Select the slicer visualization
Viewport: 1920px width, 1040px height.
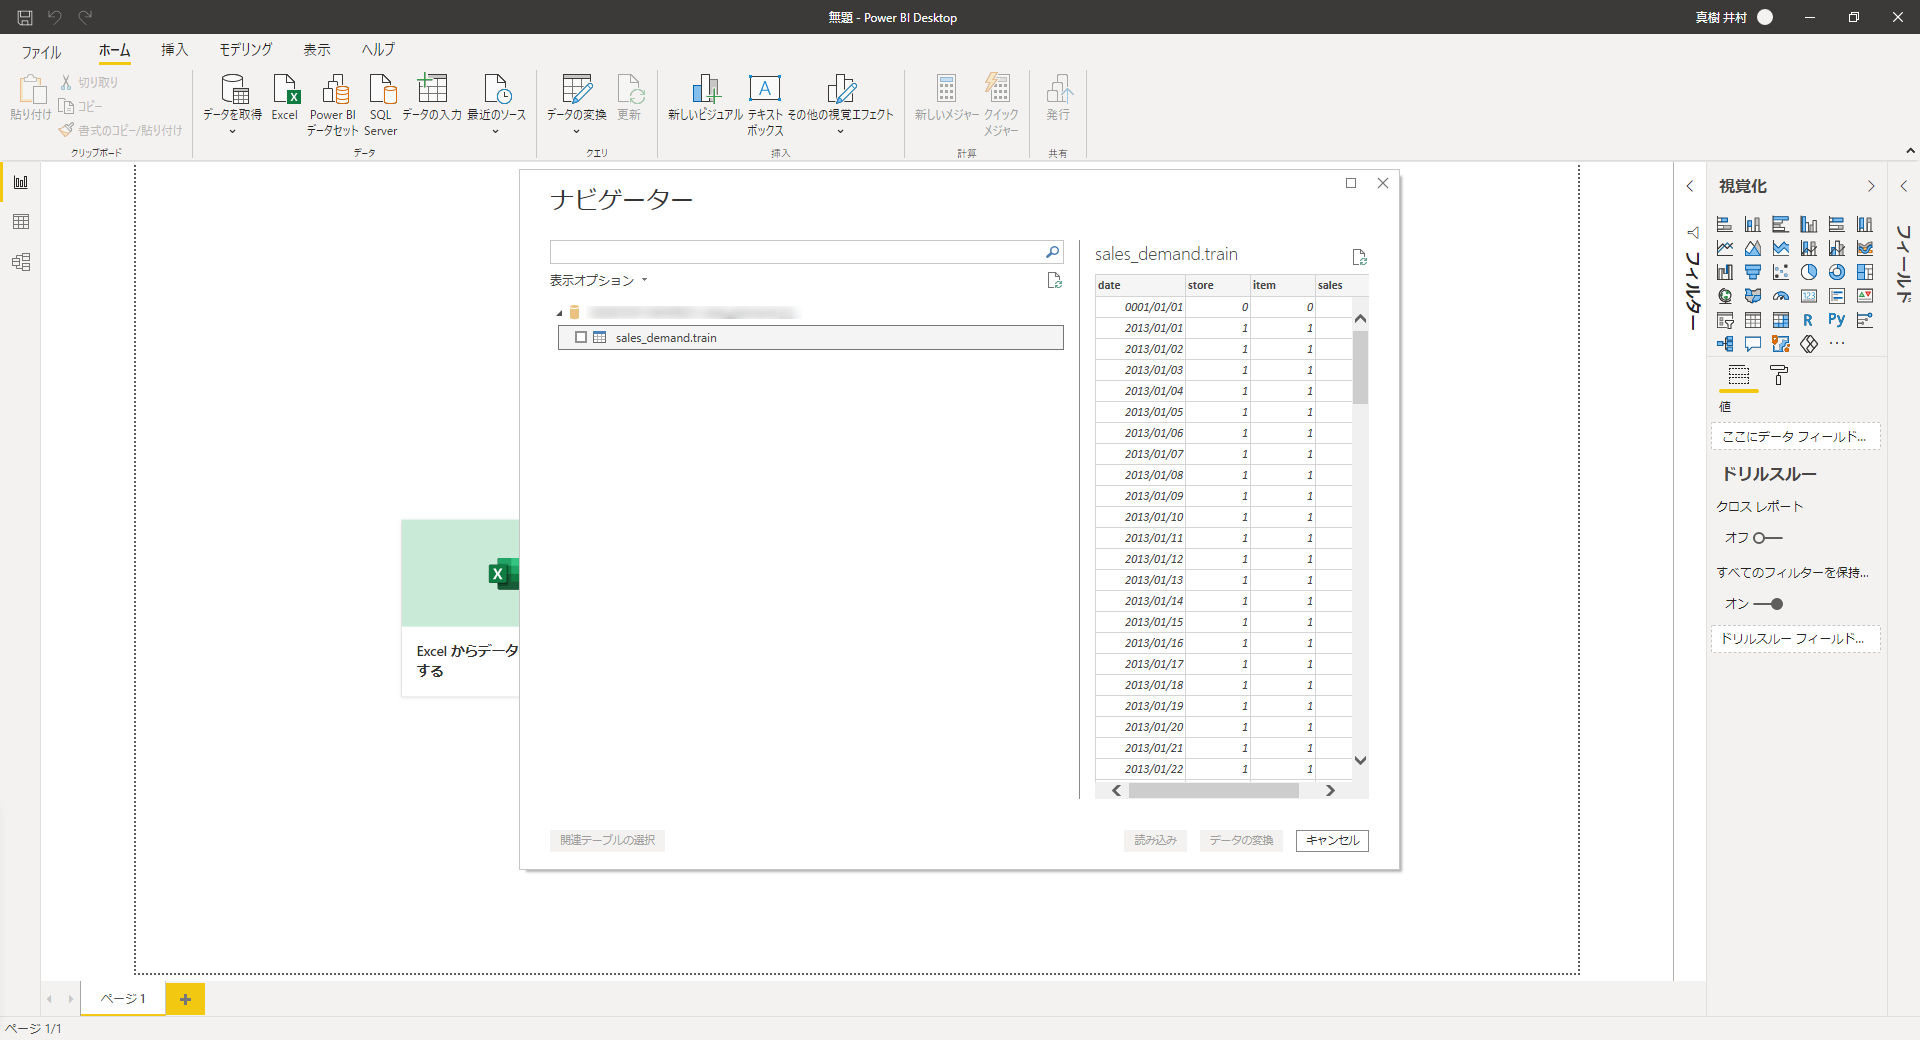(x=1724, y=320)
